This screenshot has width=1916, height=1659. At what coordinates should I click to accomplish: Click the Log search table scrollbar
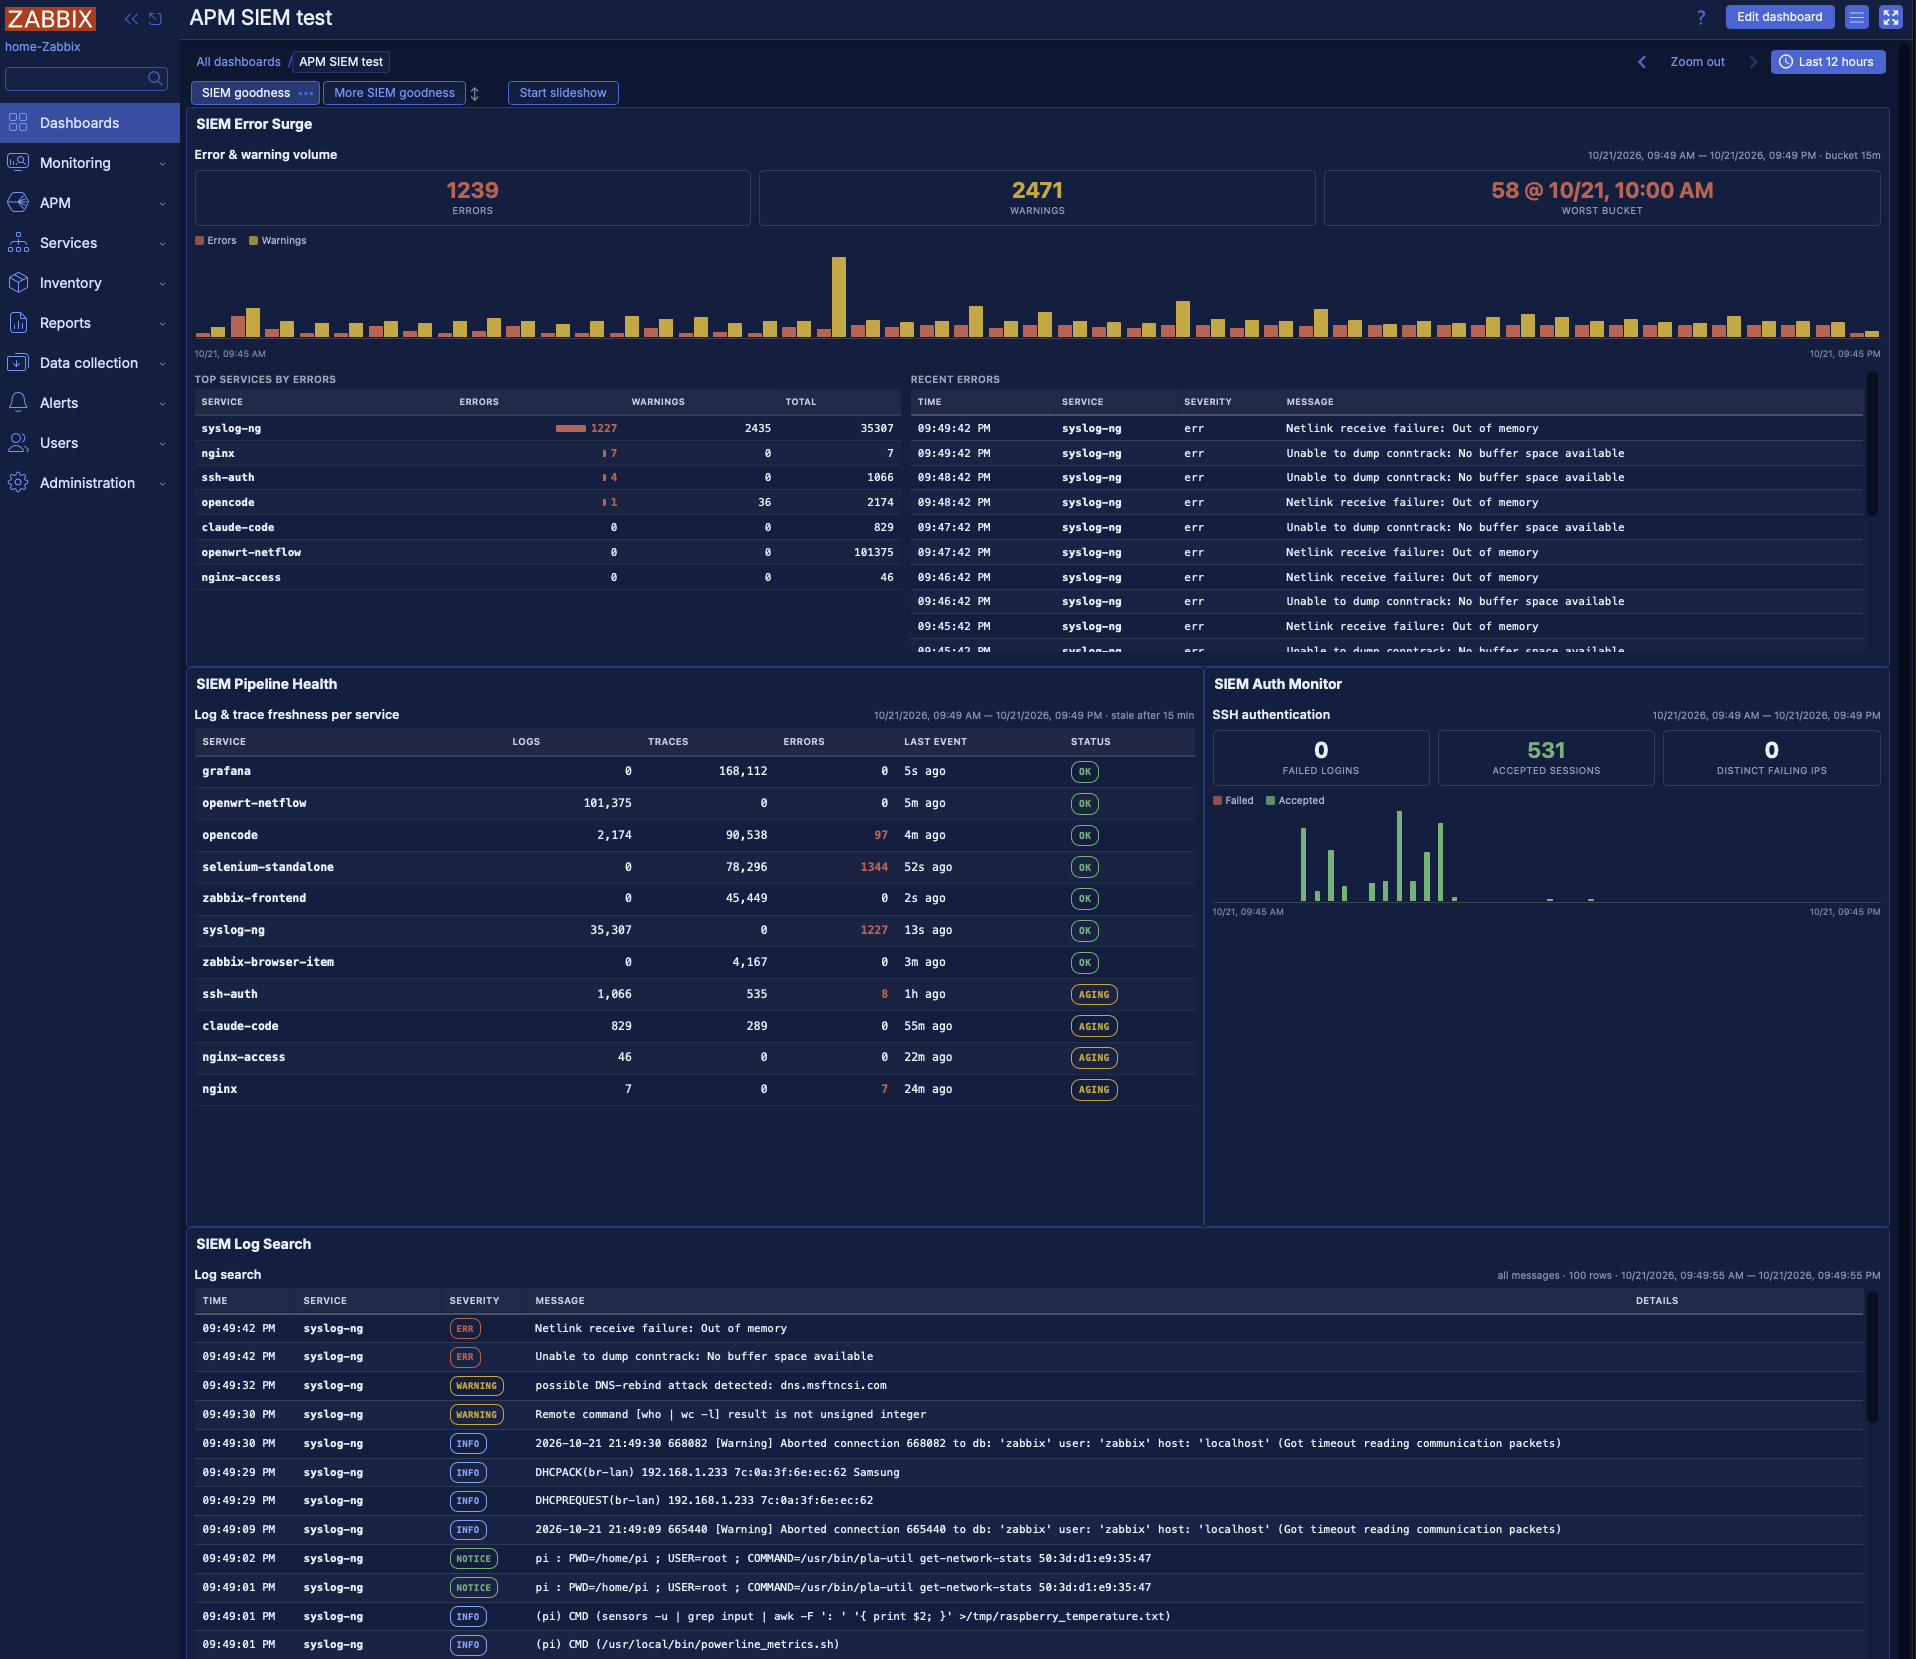click(x=1872, y=1357)
